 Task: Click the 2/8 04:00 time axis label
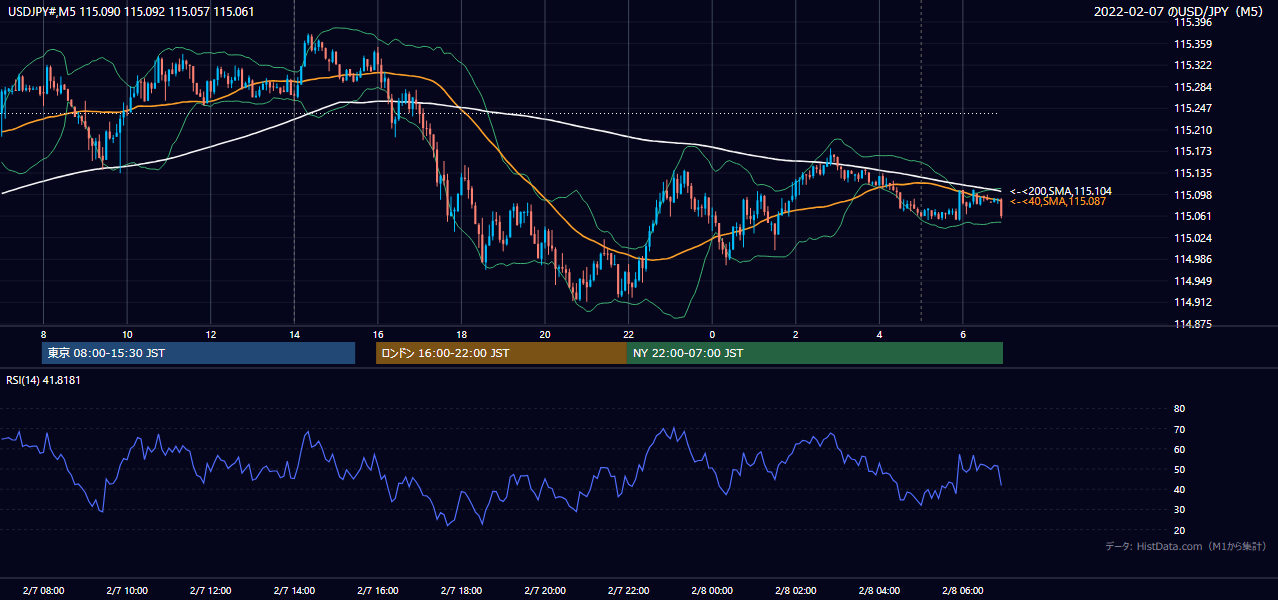pos(879,591)
